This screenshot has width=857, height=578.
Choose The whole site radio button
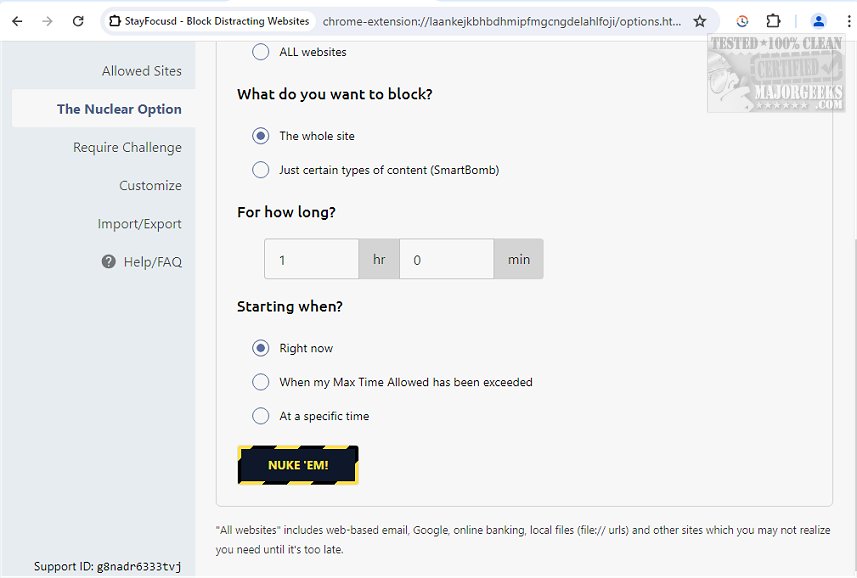(x=261, y=136)
